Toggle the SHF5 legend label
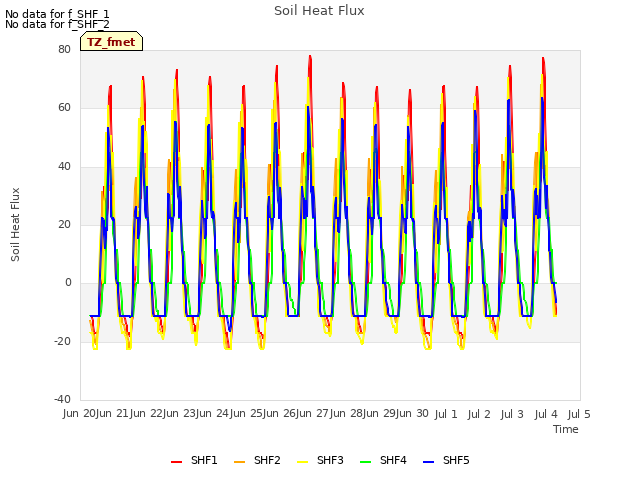The height and width of the screenshot is (480, 640). [456, 460]
